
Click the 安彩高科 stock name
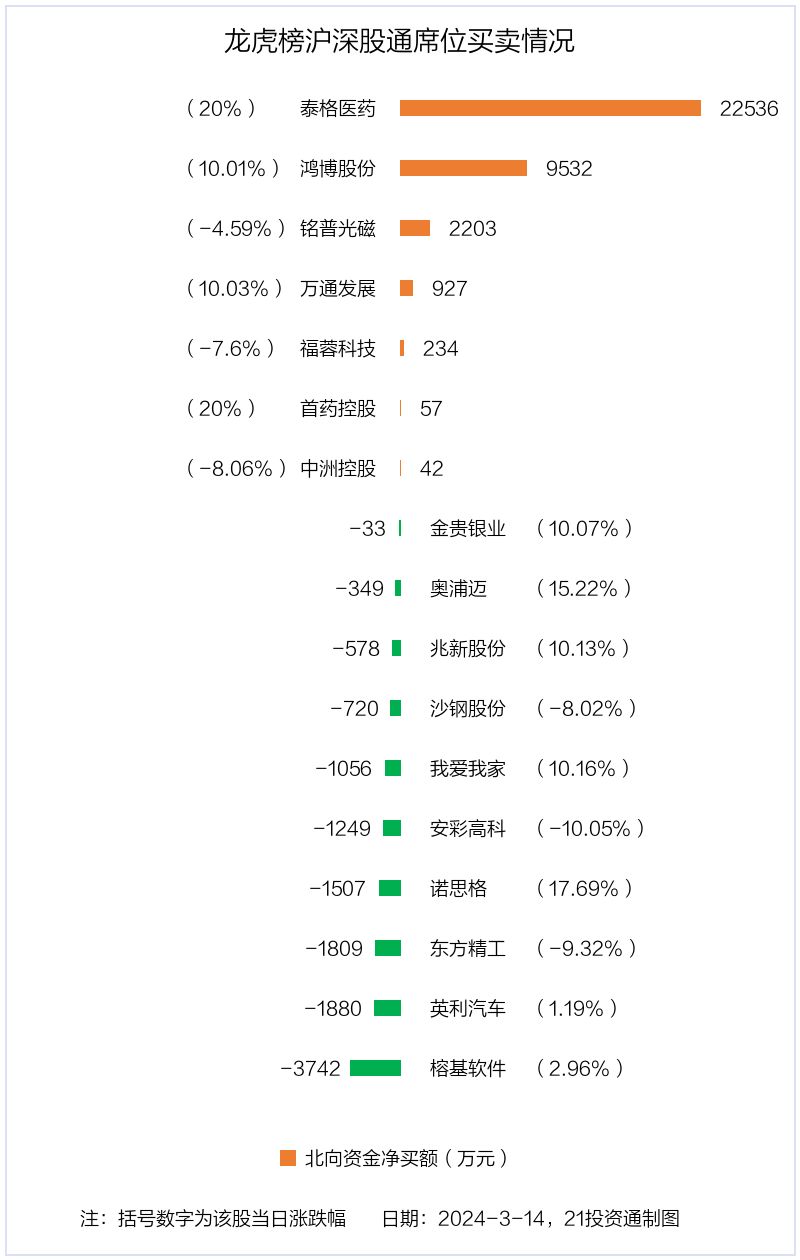(468, 829)
